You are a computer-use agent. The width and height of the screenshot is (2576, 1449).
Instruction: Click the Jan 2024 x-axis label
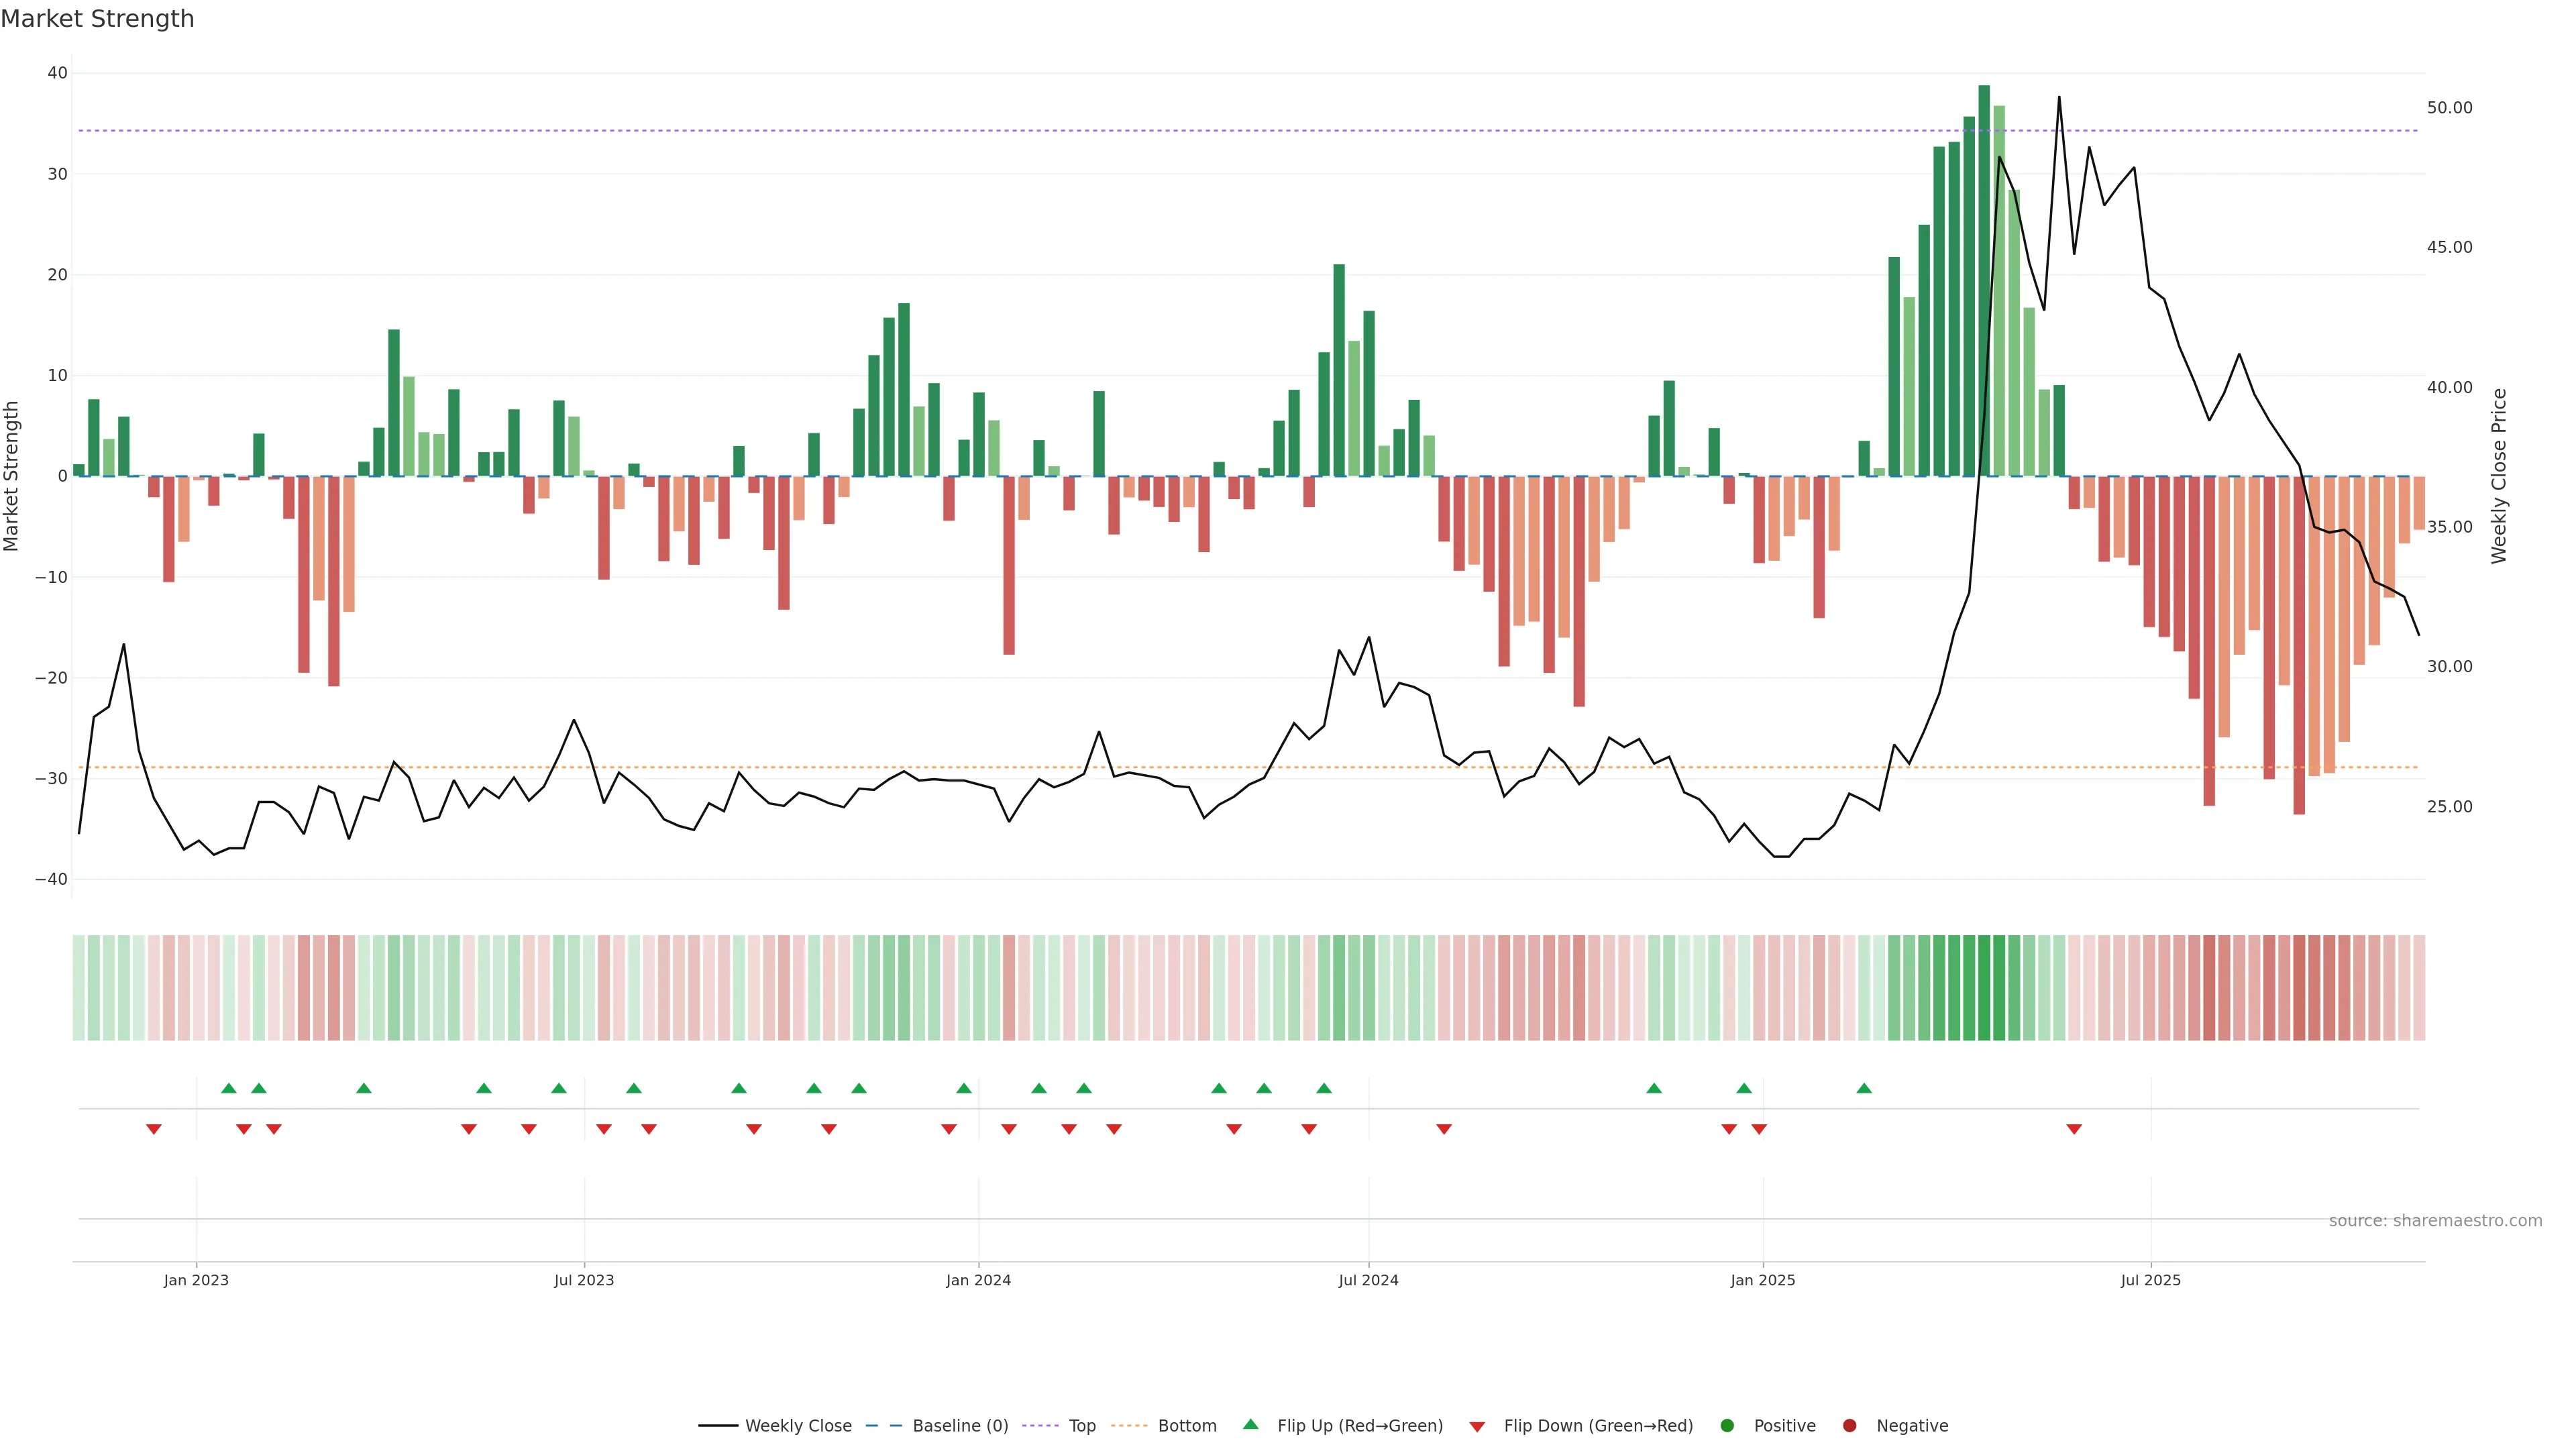978,1280
